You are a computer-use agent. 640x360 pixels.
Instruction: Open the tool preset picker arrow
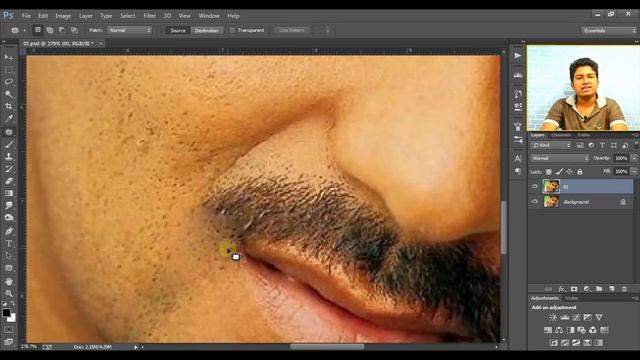24,30
